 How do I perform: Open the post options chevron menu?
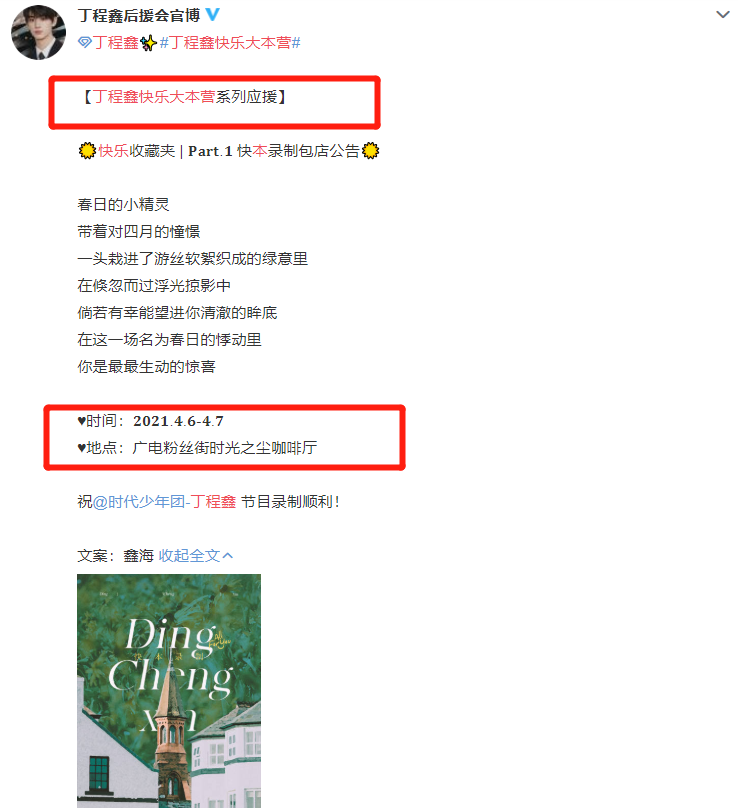(x=723, y=14)
